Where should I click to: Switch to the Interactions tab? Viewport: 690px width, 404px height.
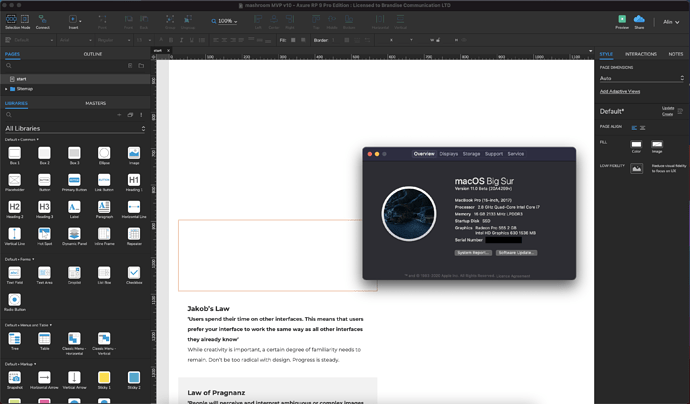coord(641,54)
